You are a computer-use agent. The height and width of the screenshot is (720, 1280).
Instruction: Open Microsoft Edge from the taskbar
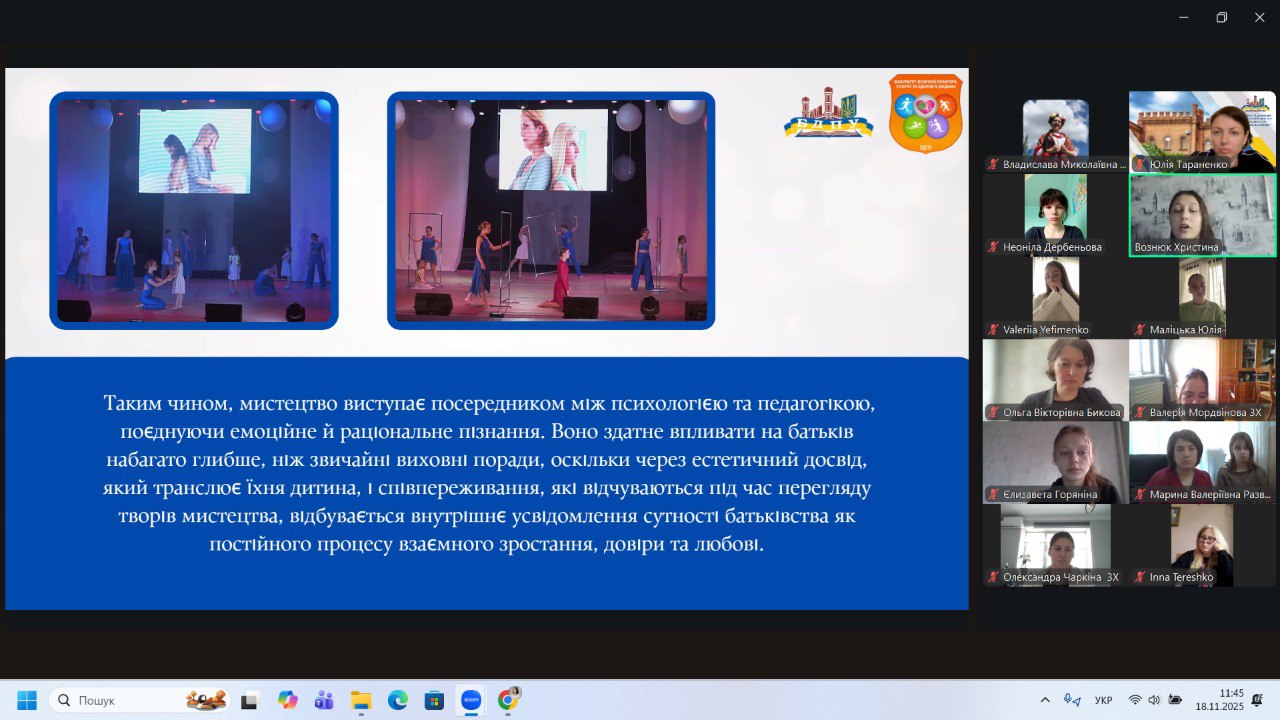(x=397, y=700)
